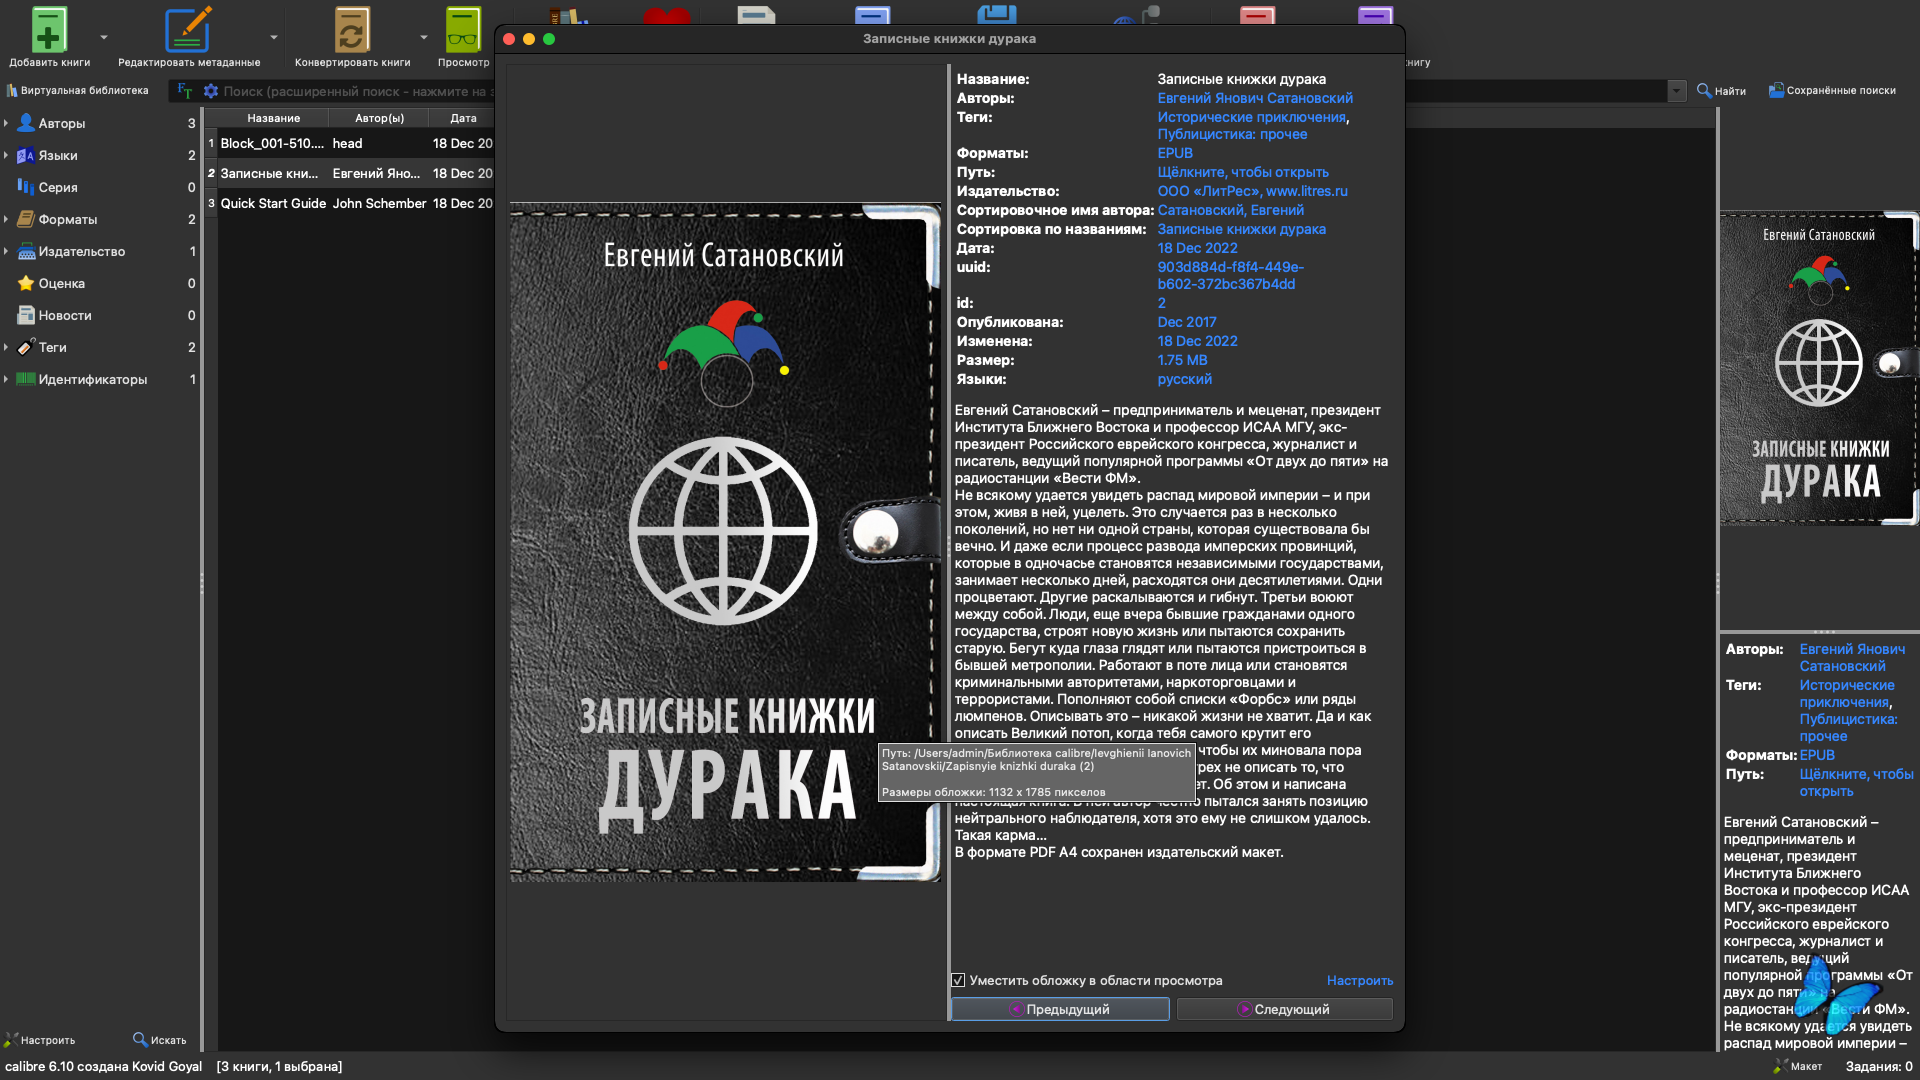Viewport: 1920px width, 1080px height.
Task: Click the Настроить link in dialog
Action: tap(1359, 980)
